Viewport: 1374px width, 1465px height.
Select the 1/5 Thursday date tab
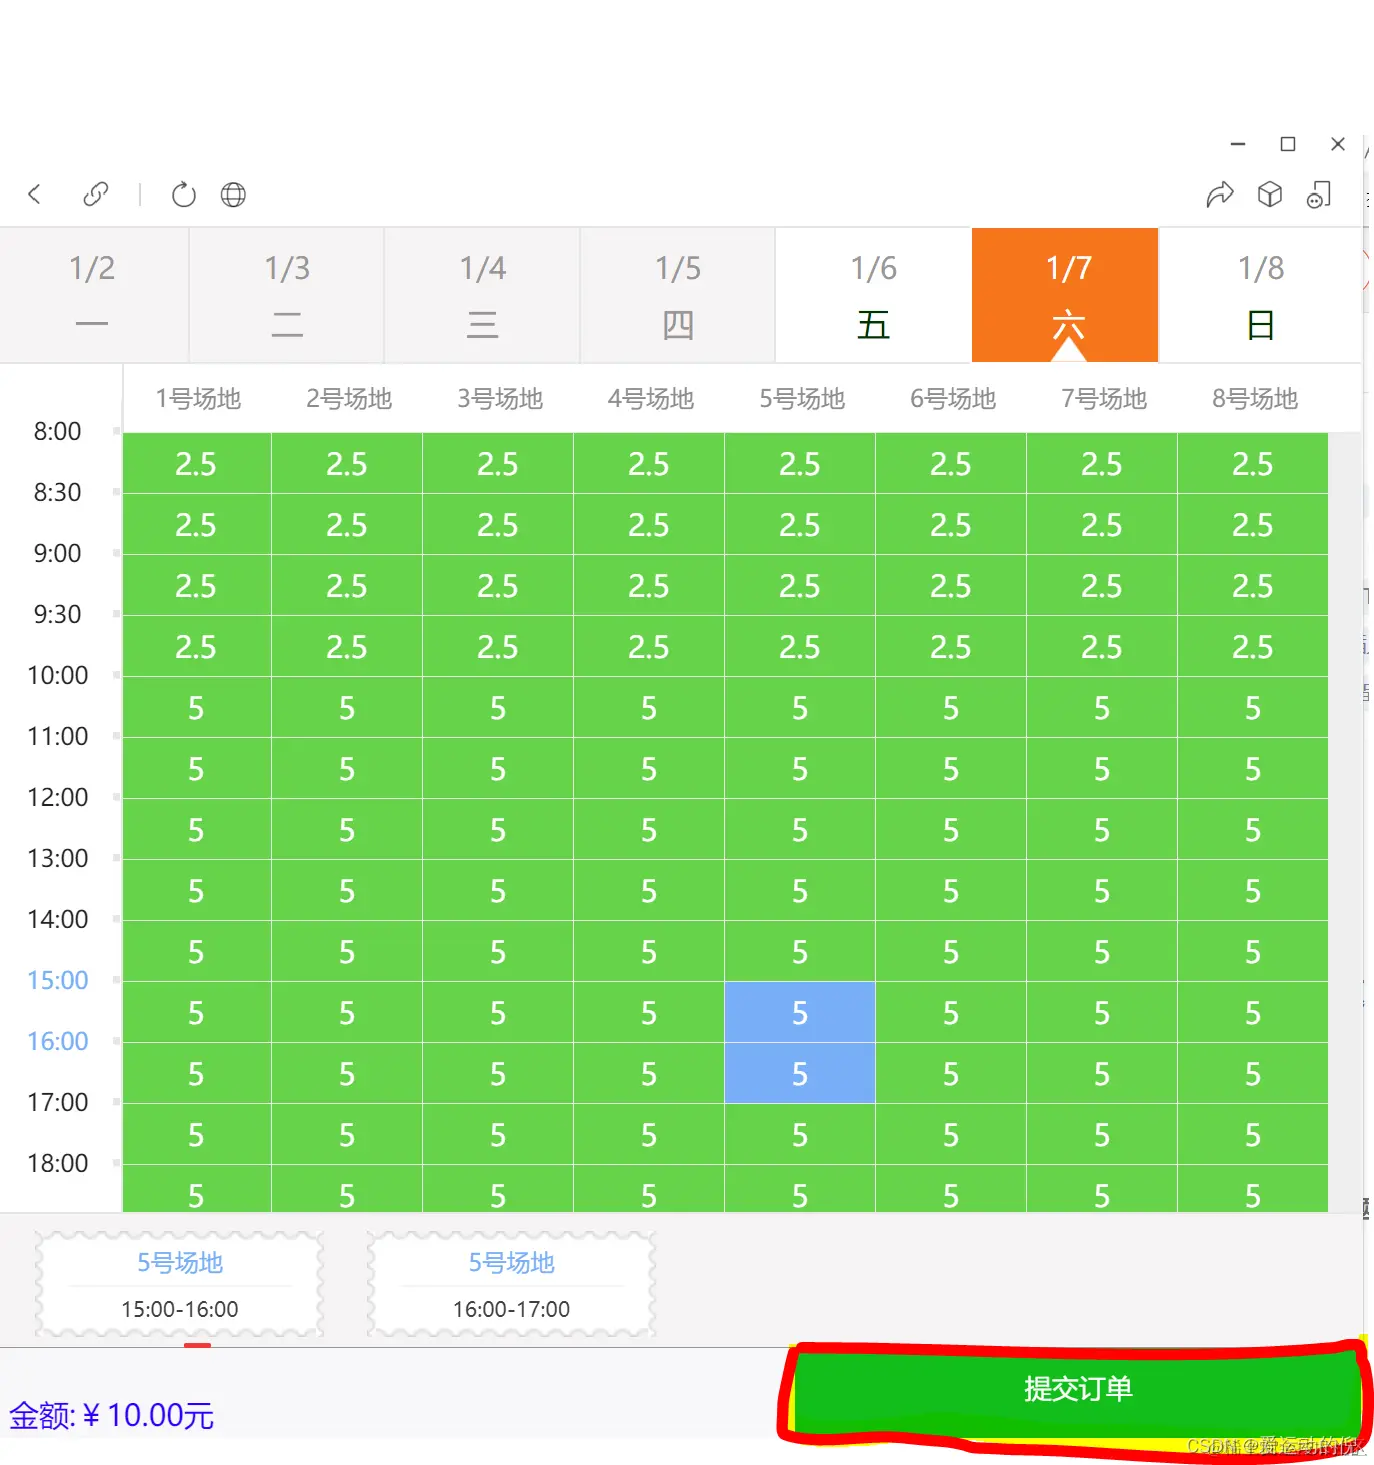point(678,295)
